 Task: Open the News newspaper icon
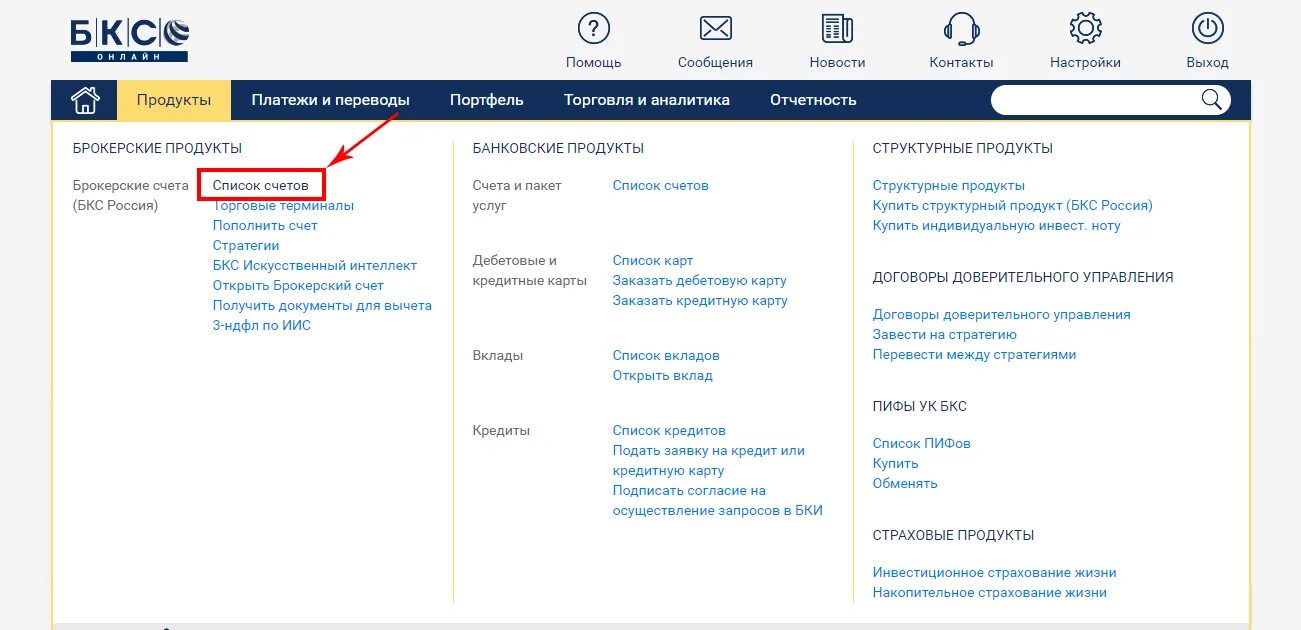tap(838, 28)
